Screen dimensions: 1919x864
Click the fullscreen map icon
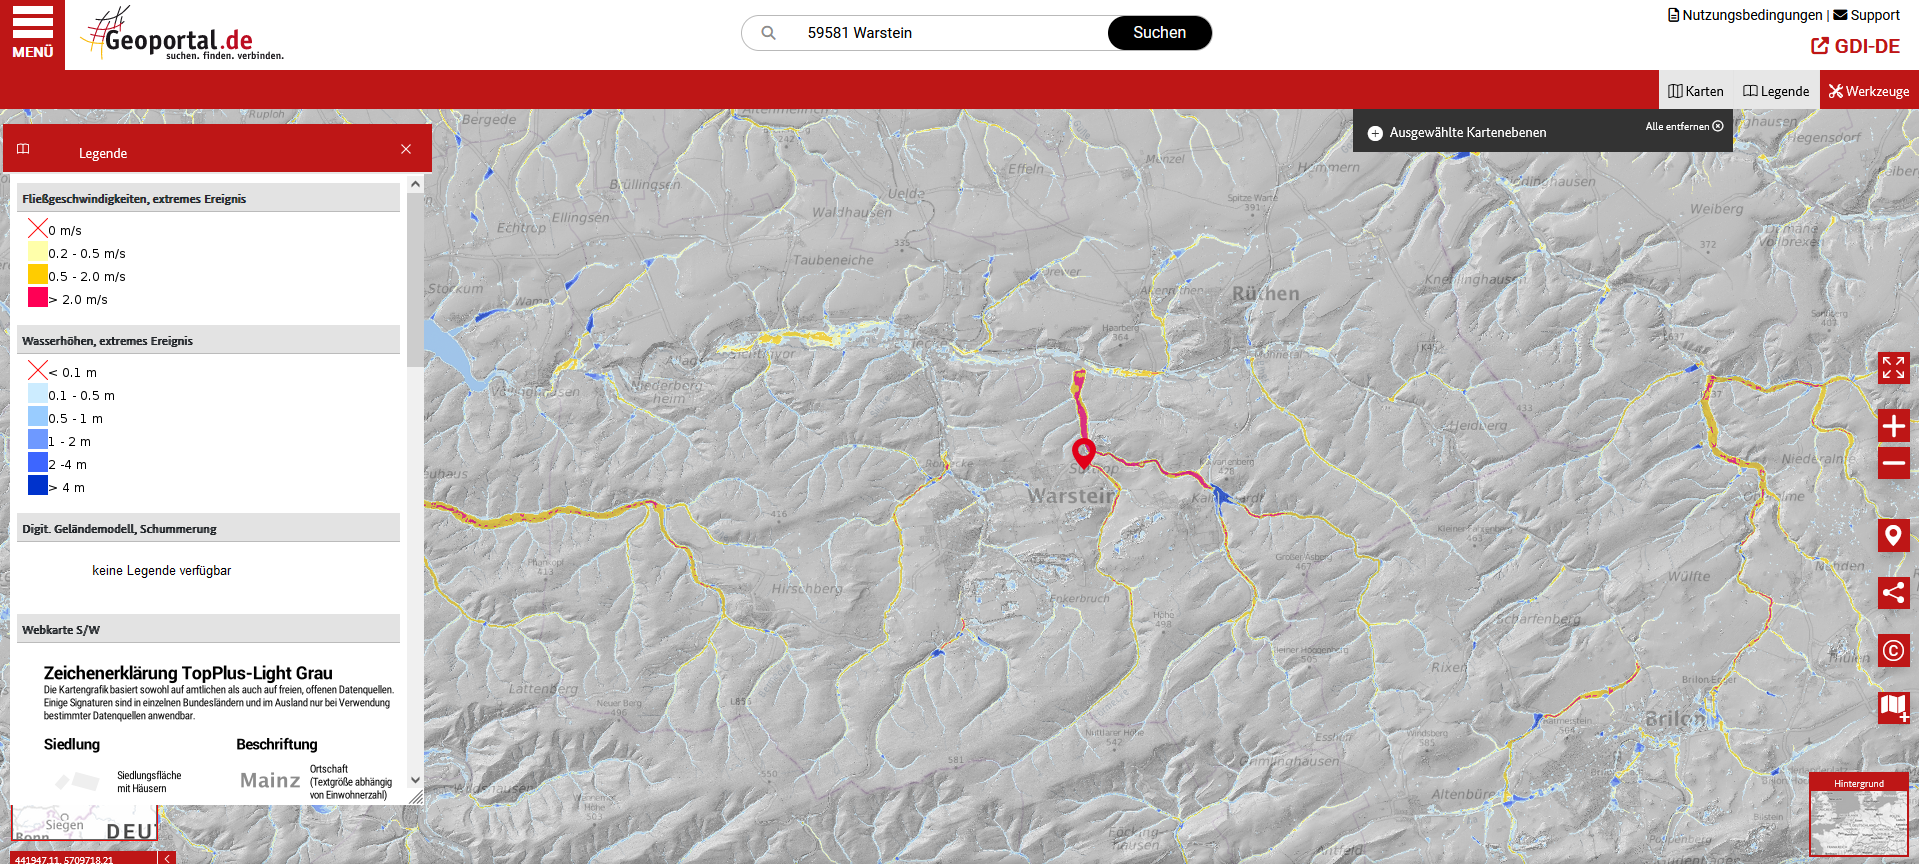point(1893,368)
